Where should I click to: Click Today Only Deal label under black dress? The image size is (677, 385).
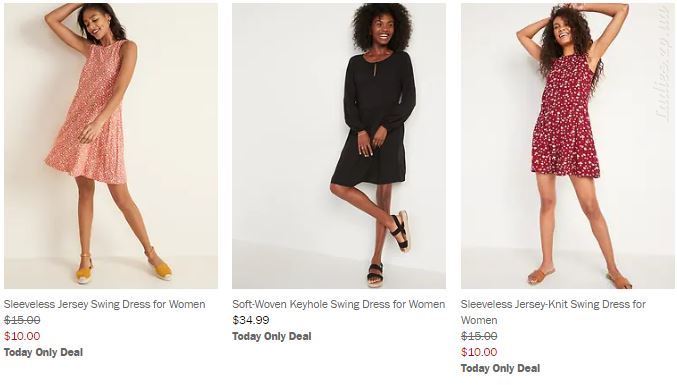pyautogui.click(x=272, y=337)
